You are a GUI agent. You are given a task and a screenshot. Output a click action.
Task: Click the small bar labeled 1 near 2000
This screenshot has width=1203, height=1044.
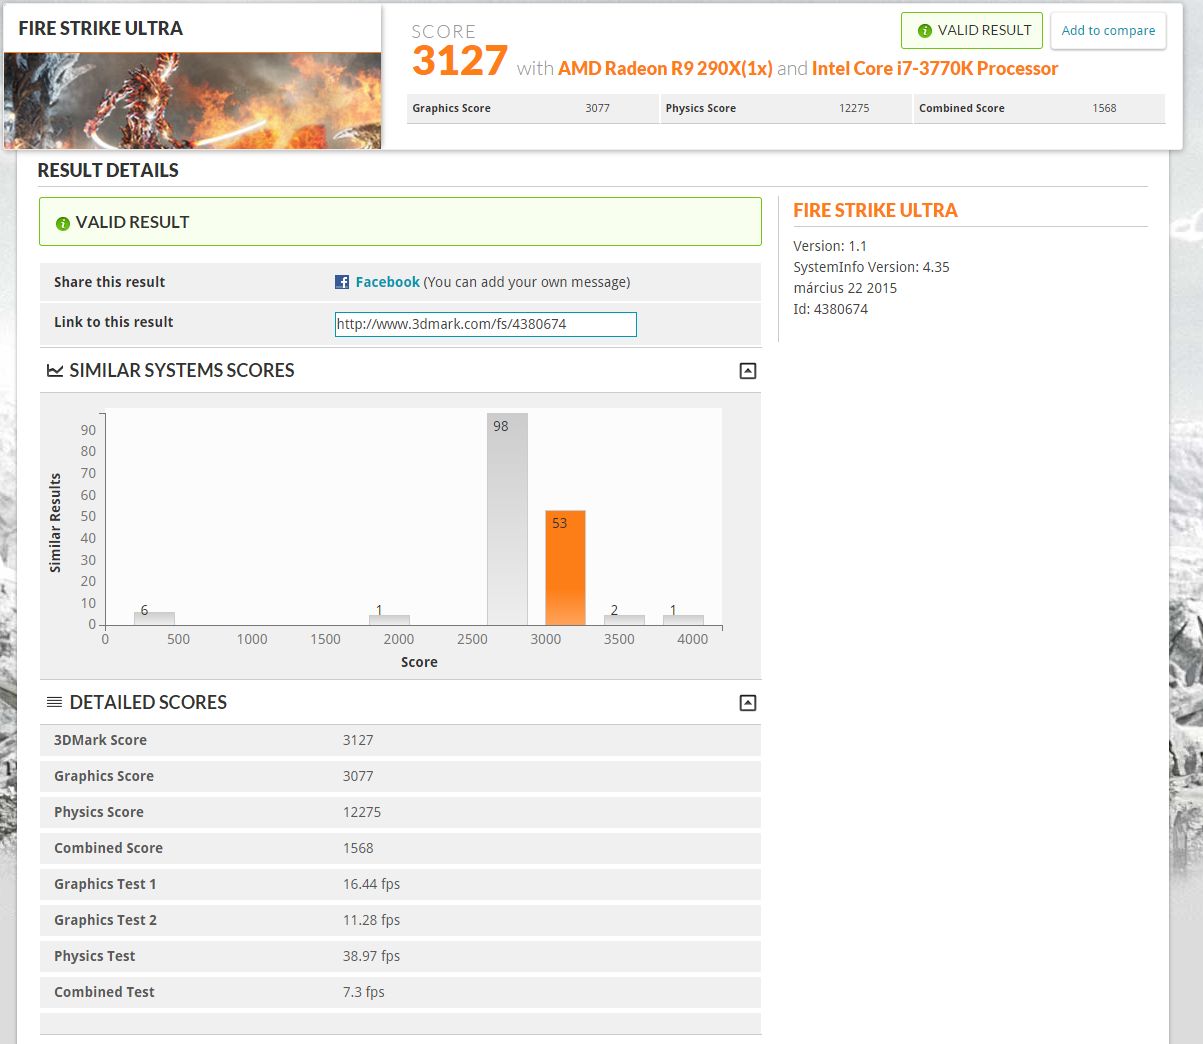pyautogui.click(x=389, y=620)
